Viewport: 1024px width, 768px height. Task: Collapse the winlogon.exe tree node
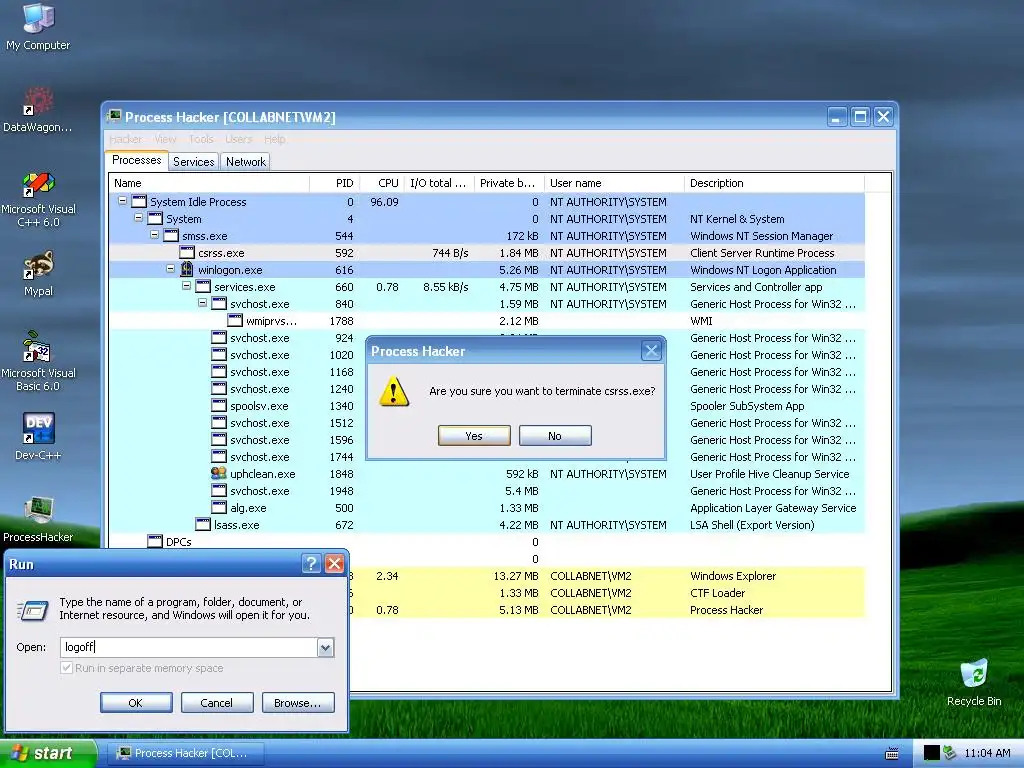pyautogui.click(x=170, y=269)
